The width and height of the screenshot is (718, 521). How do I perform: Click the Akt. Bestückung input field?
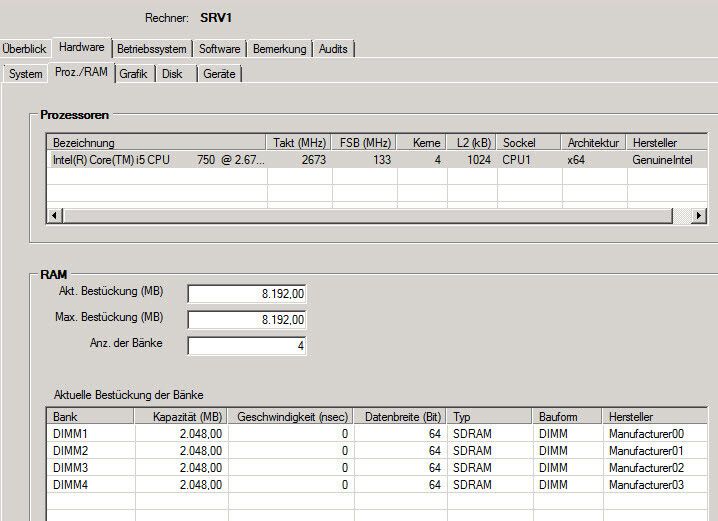247,293
